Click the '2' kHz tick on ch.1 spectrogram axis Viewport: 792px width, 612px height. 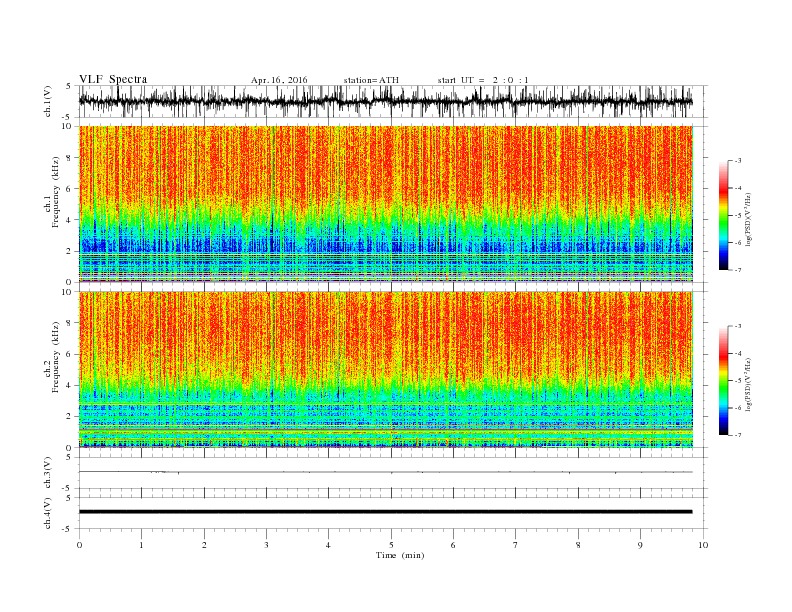(69, 251)
